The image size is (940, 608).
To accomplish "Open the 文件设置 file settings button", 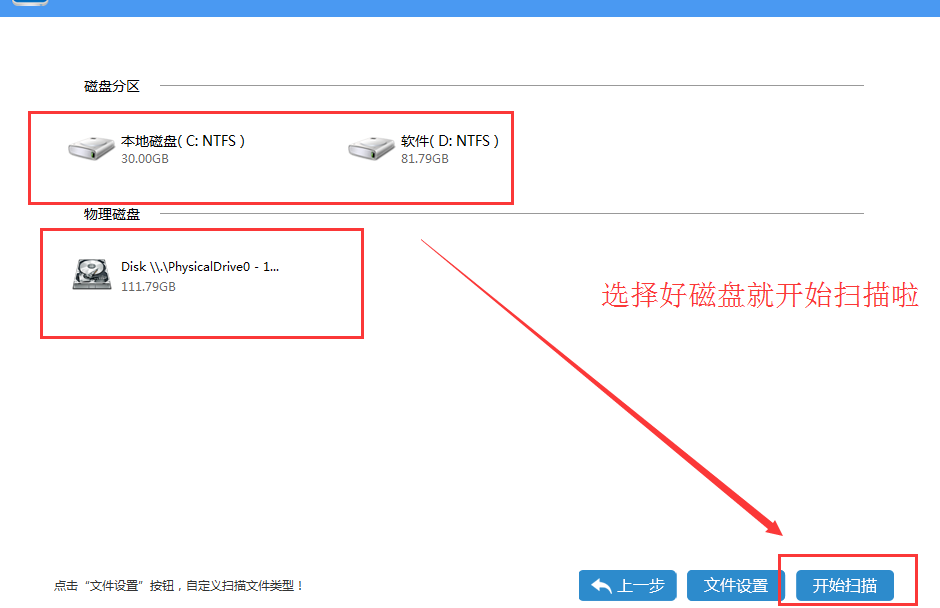I will point(736,585).
